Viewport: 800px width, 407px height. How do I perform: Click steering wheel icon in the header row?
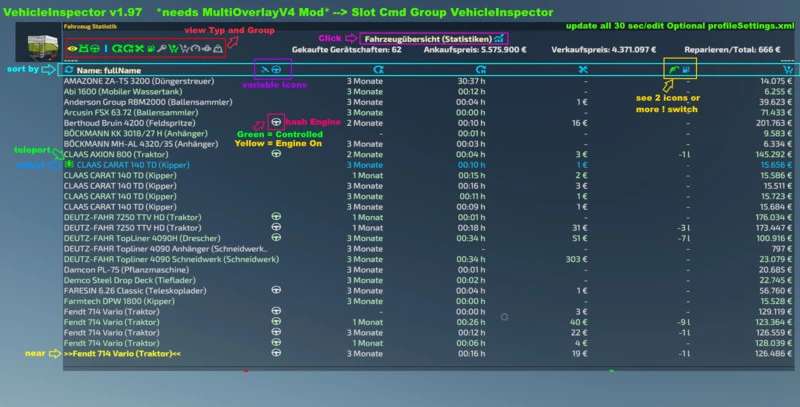pos(277,70)
